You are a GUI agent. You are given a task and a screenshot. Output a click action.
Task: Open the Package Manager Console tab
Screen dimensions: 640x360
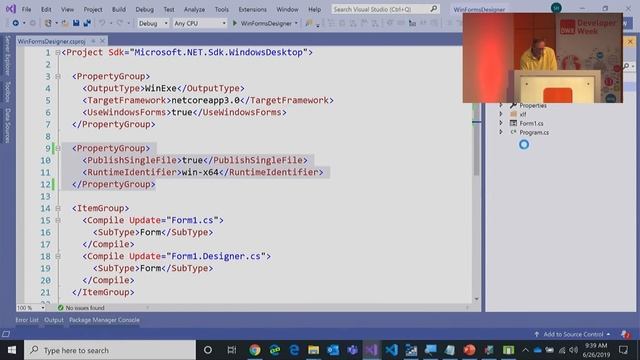point(104,320)
